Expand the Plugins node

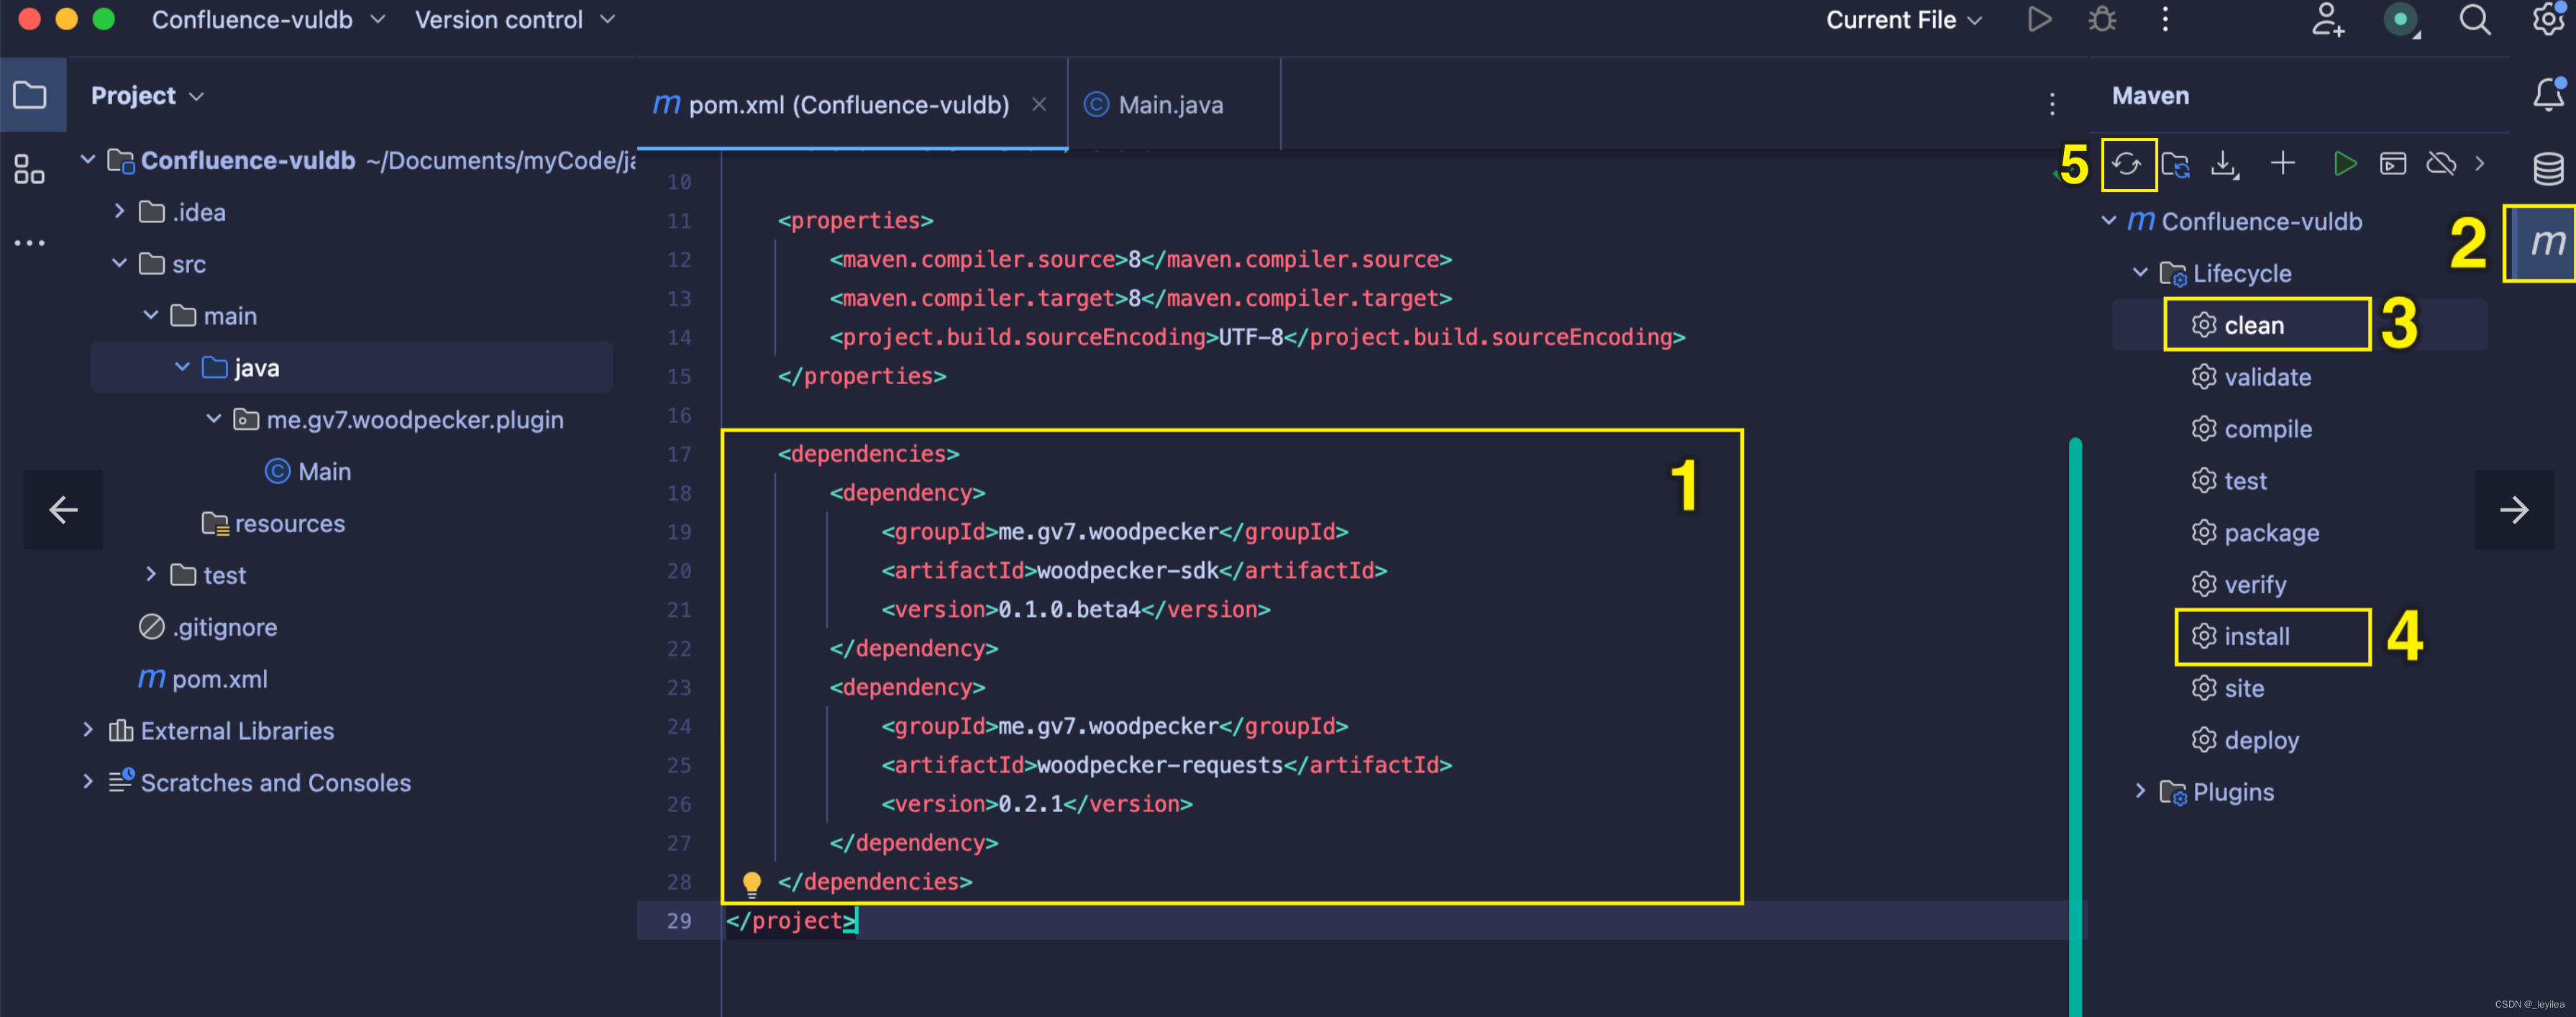[2140, 791]
